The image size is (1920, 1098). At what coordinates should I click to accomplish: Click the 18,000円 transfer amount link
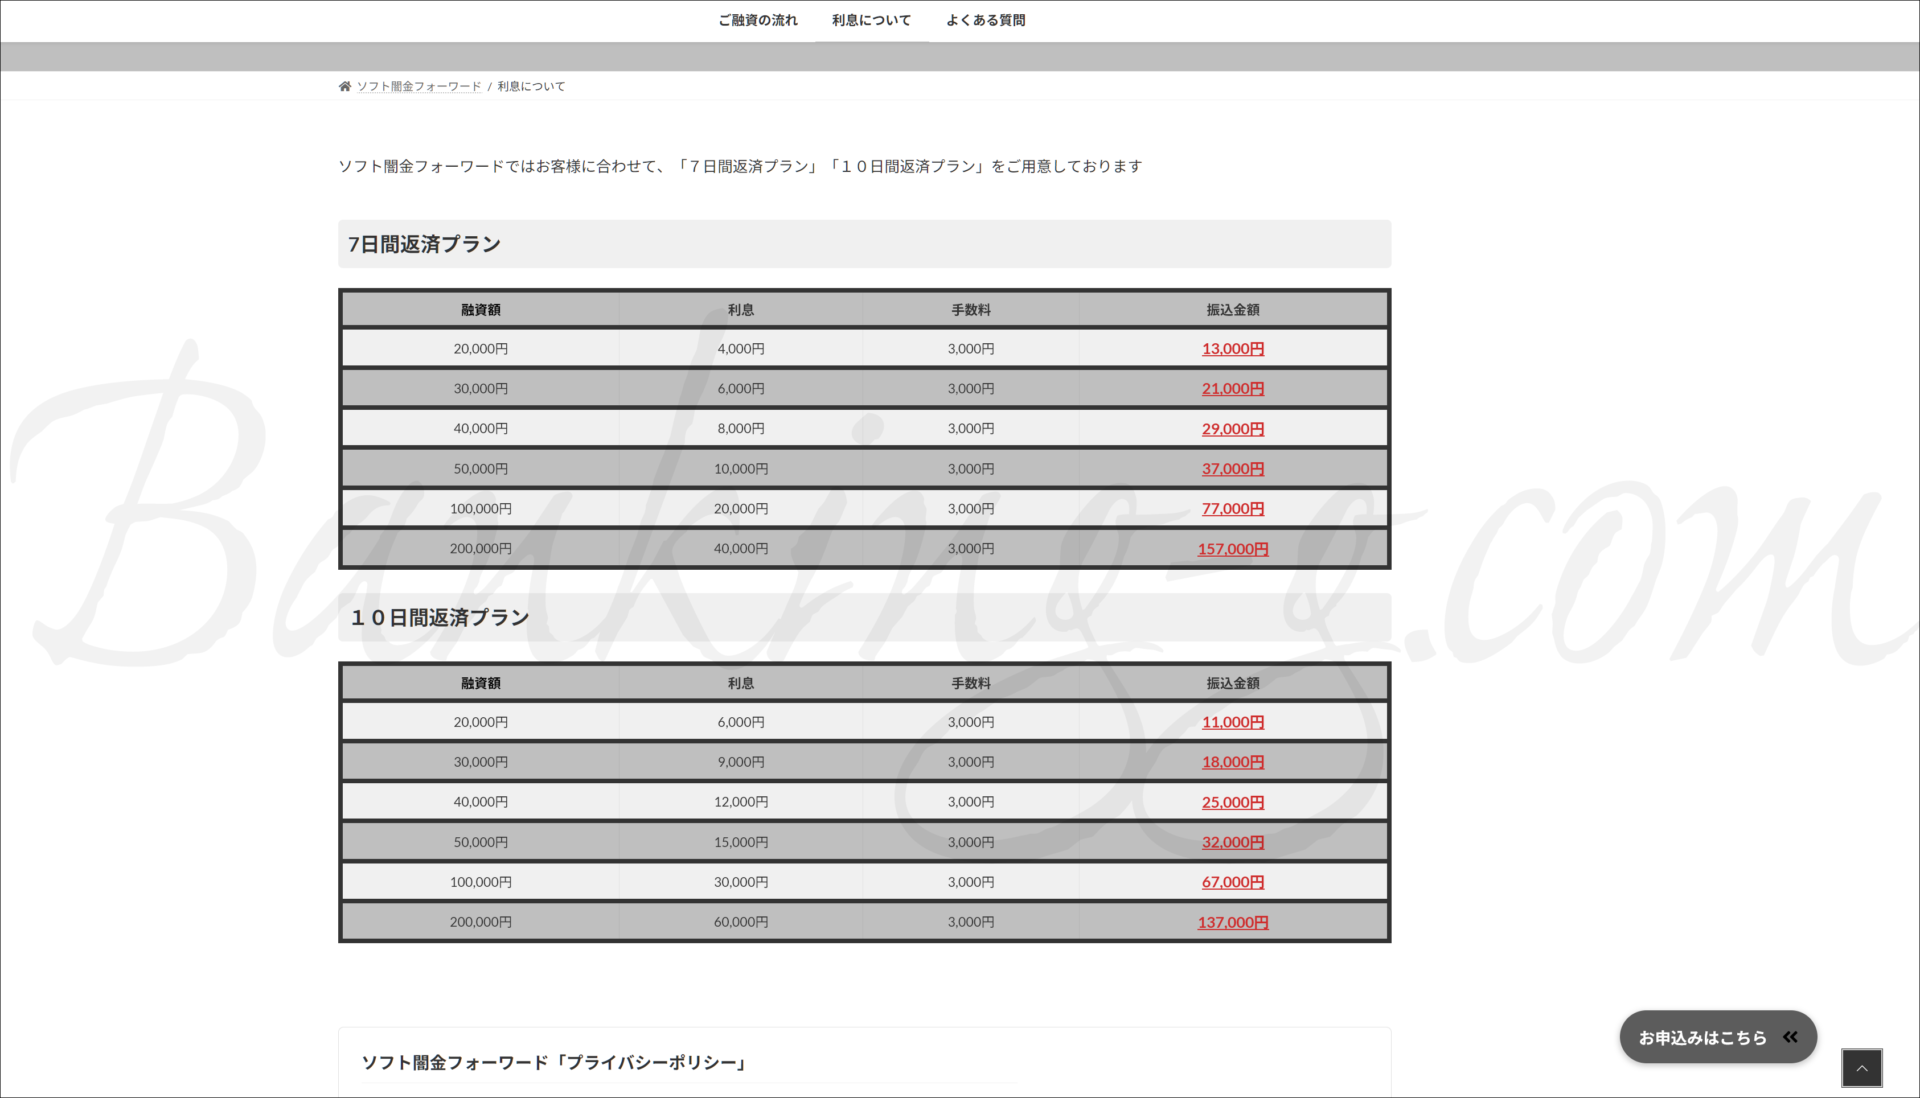pyautogui.click(x=1232, y=762)
